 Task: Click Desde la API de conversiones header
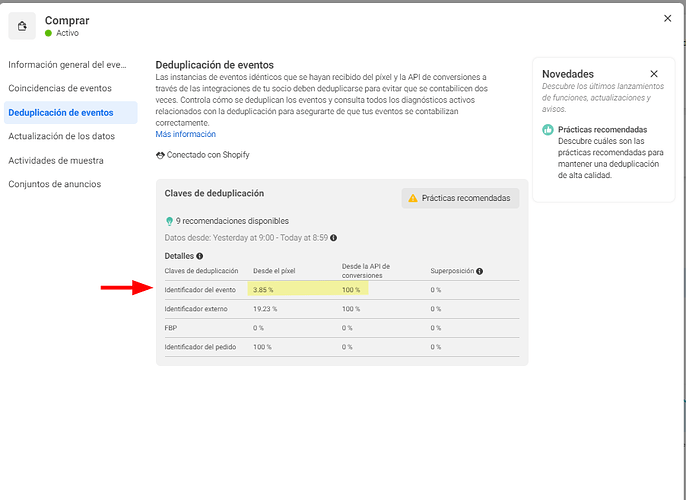(366, 271)
